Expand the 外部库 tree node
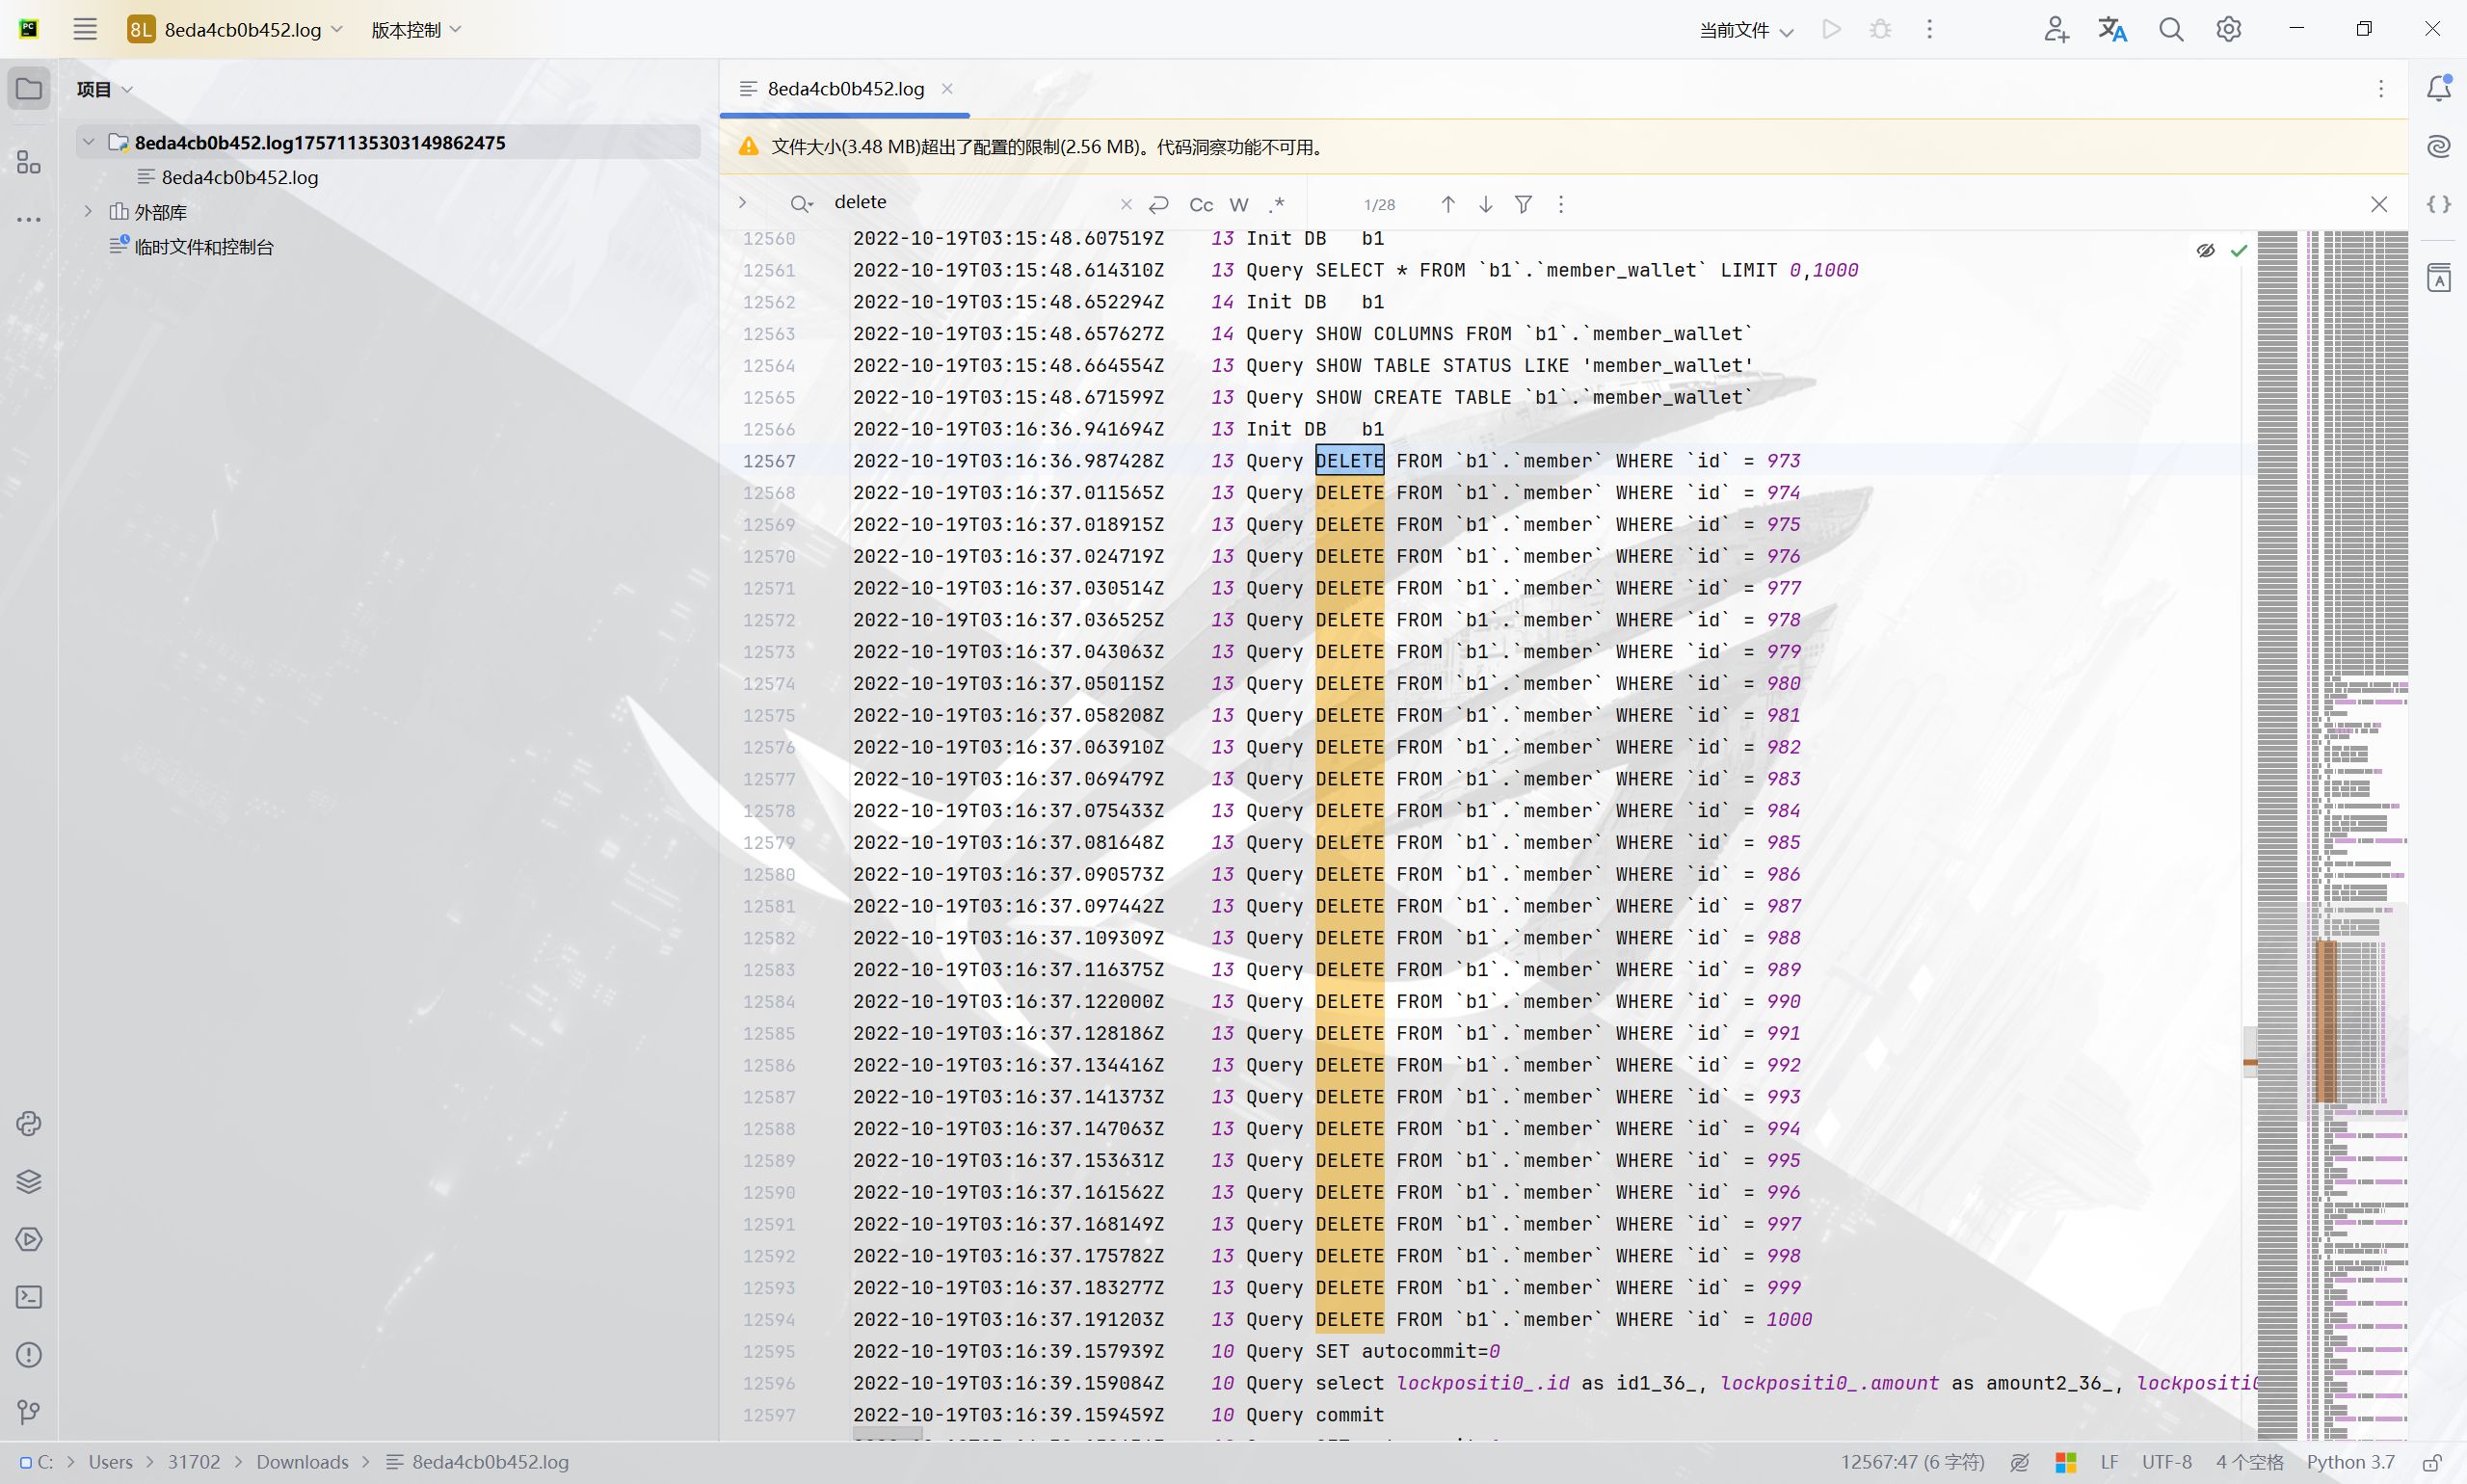The height and width of the screenshot is (1484, 2467). tap(89, 211)
